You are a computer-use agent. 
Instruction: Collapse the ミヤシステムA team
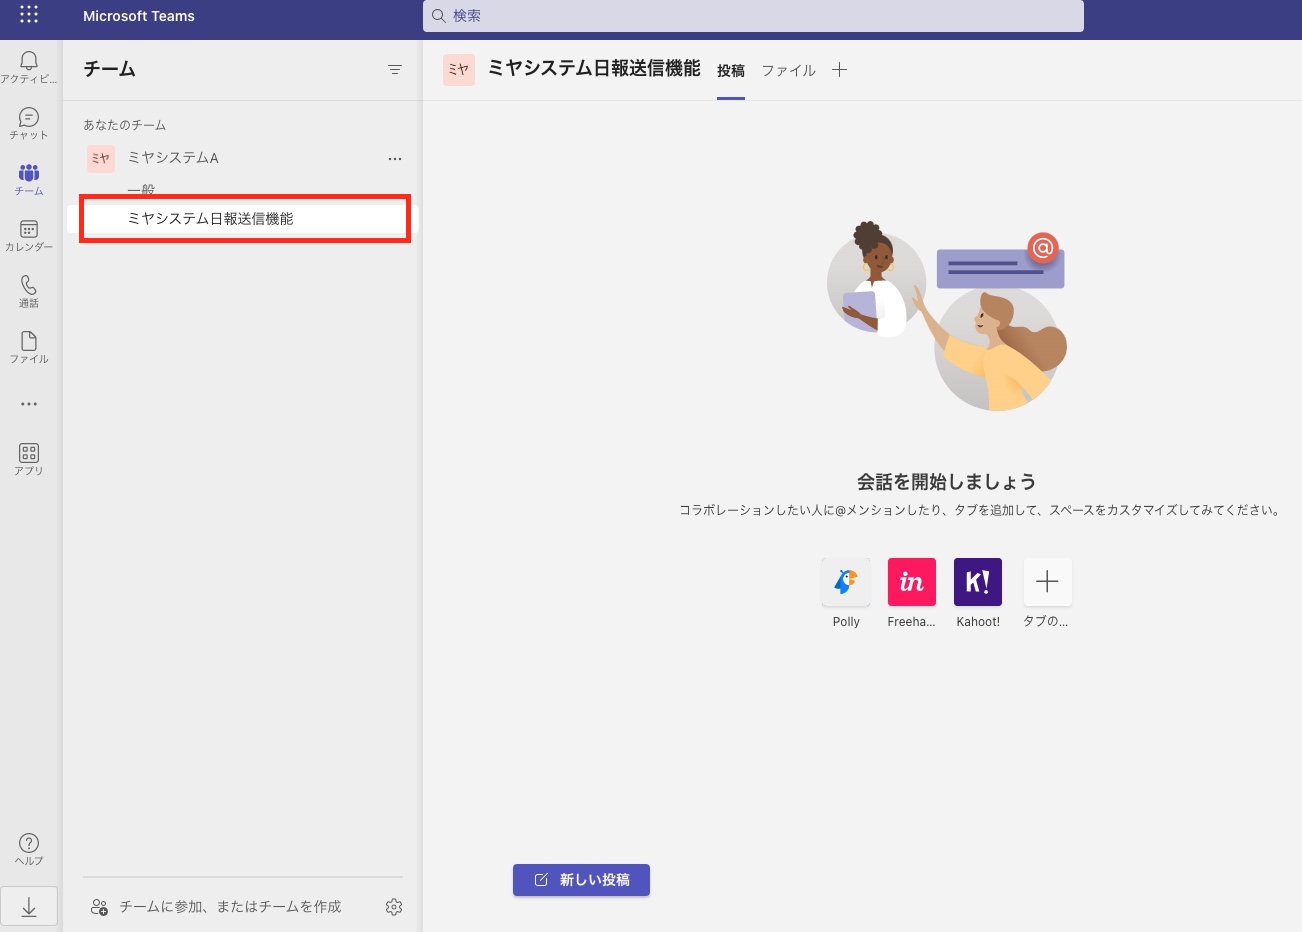(x=173, y=158)
